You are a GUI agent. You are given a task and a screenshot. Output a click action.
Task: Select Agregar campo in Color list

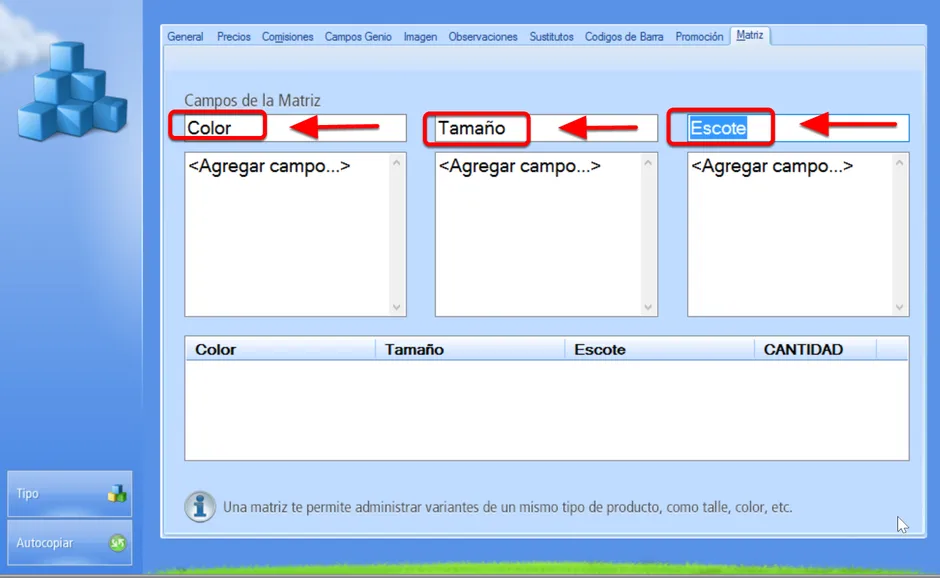269,166
